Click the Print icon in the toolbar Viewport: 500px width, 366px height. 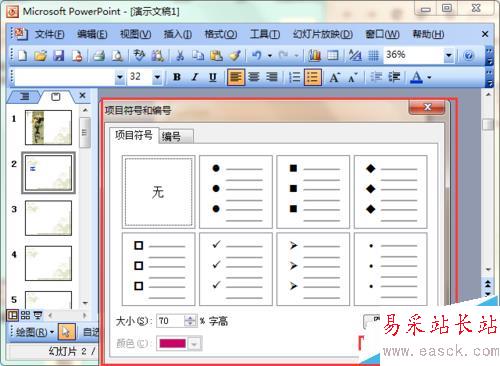(99, 55)
